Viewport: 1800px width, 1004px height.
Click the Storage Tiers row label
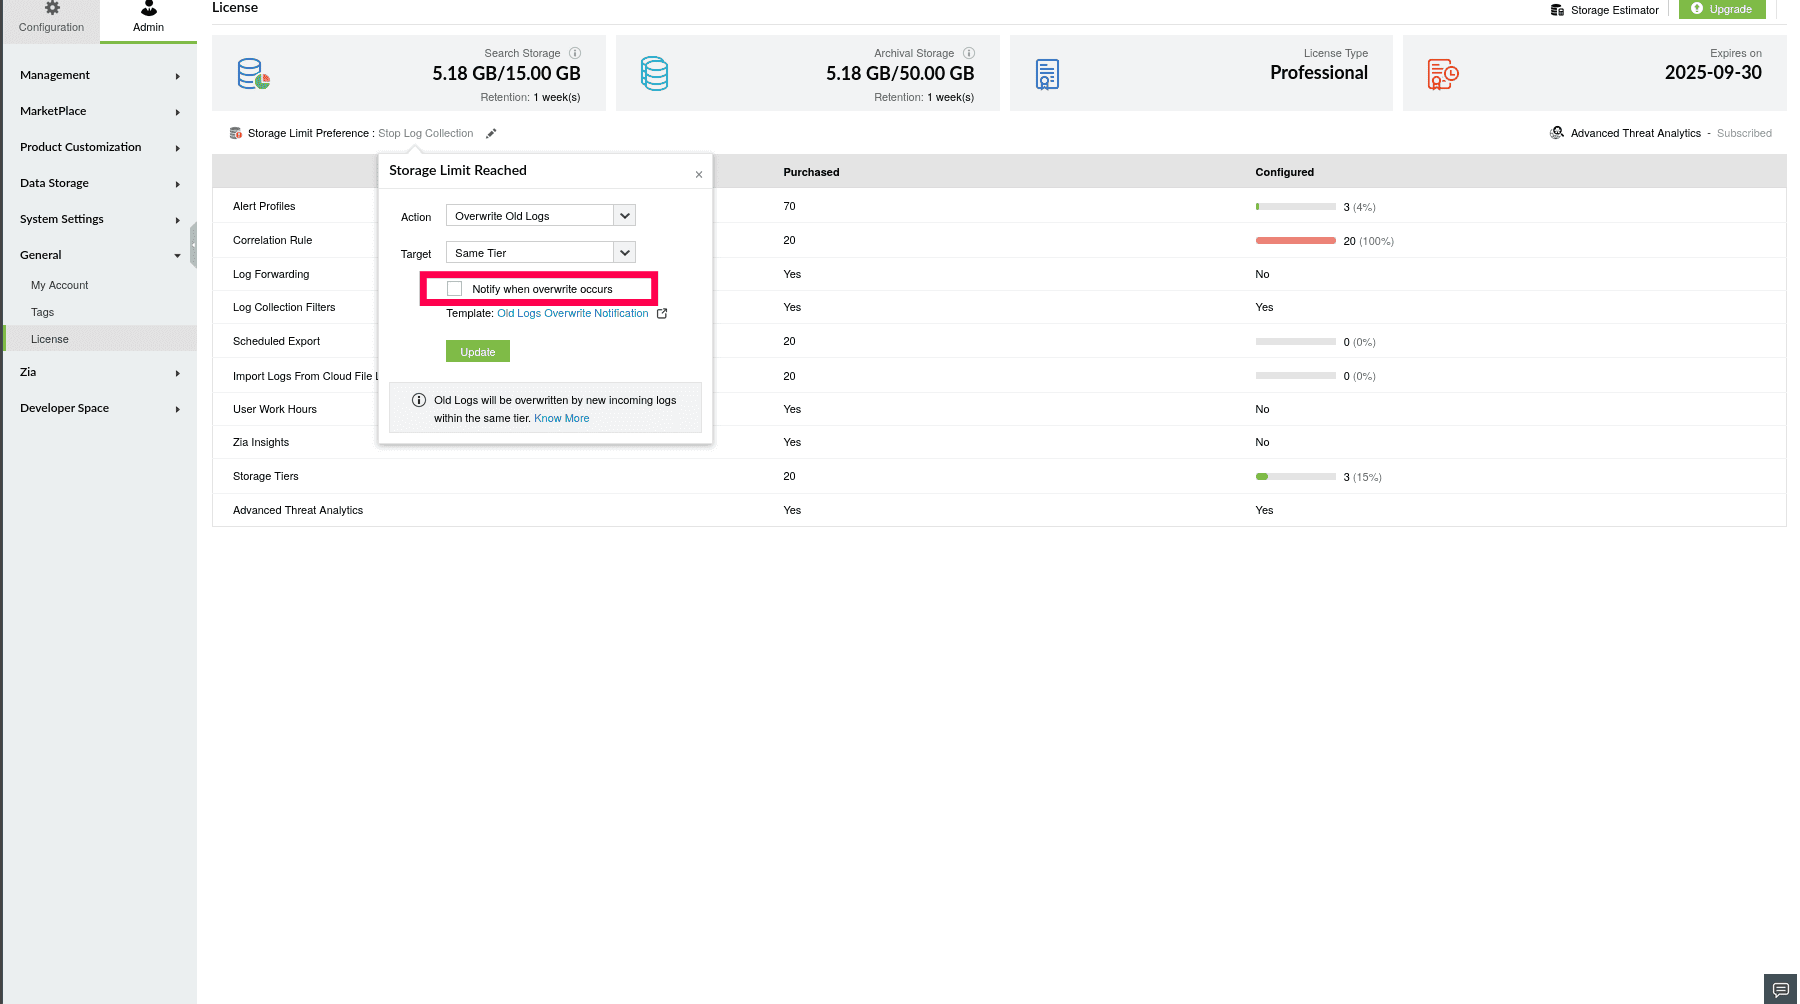click(x=266, y=477)
